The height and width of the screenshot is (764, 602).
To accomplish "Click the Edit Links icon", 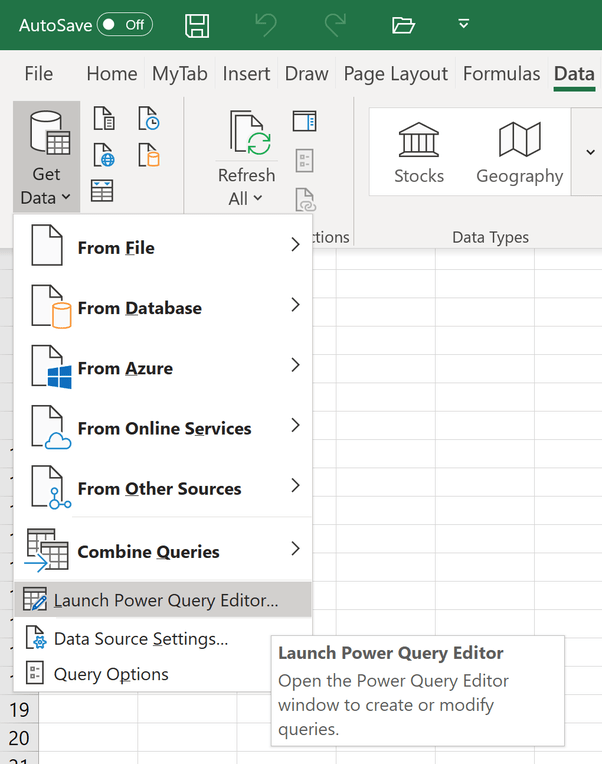I will point(306,200).
